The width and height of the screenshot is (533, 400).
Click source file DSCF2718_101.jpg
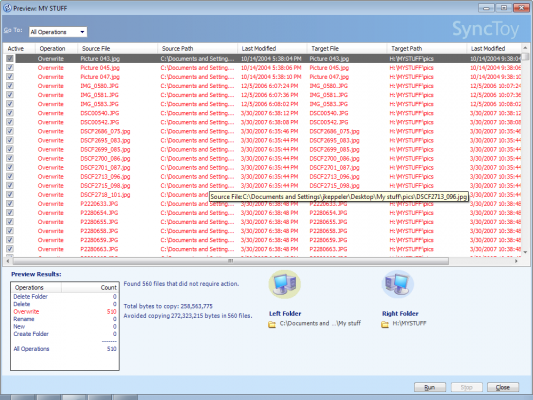tap(105, 195)
